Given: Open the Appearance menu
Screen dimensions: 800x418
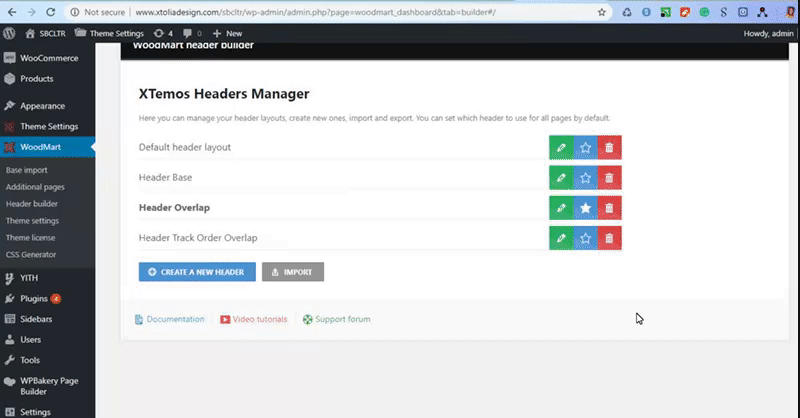Looking at the screenshot, I should coord(47,106).
